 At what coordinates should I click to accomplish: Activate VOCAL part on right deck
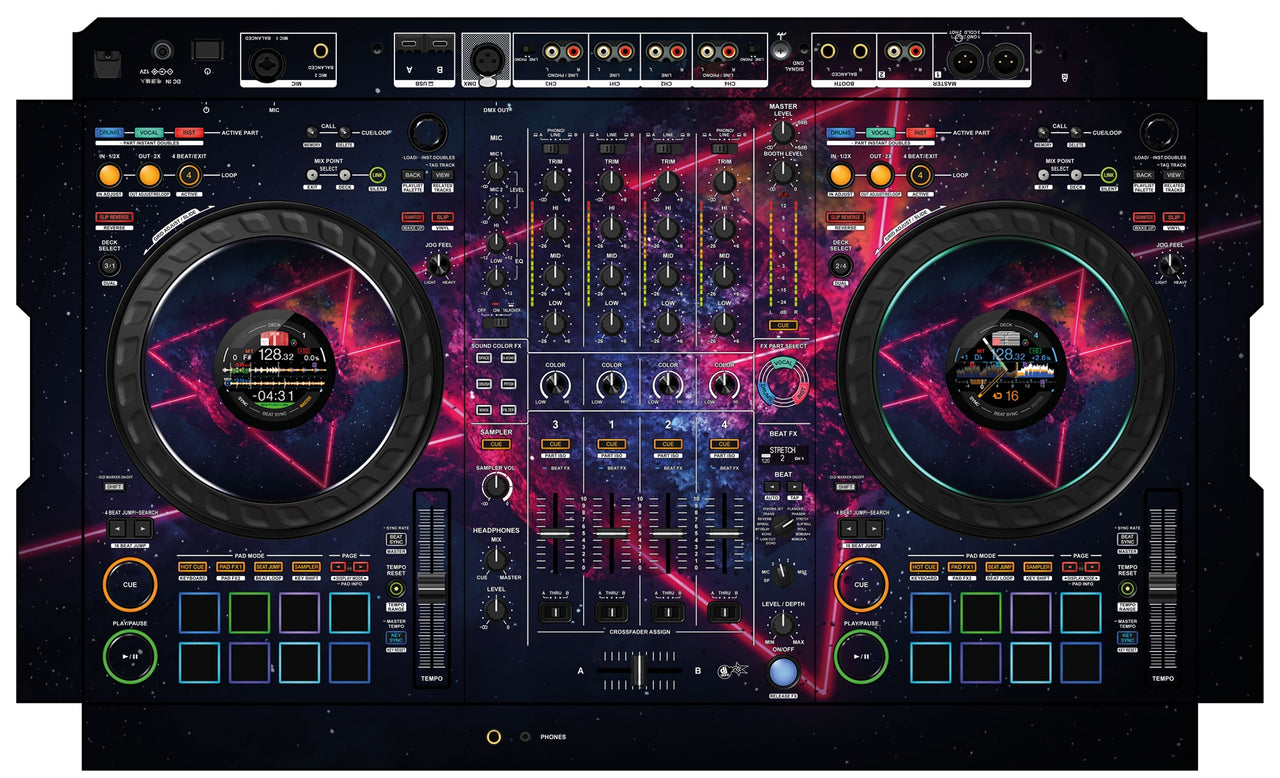[x=881, y=132]
